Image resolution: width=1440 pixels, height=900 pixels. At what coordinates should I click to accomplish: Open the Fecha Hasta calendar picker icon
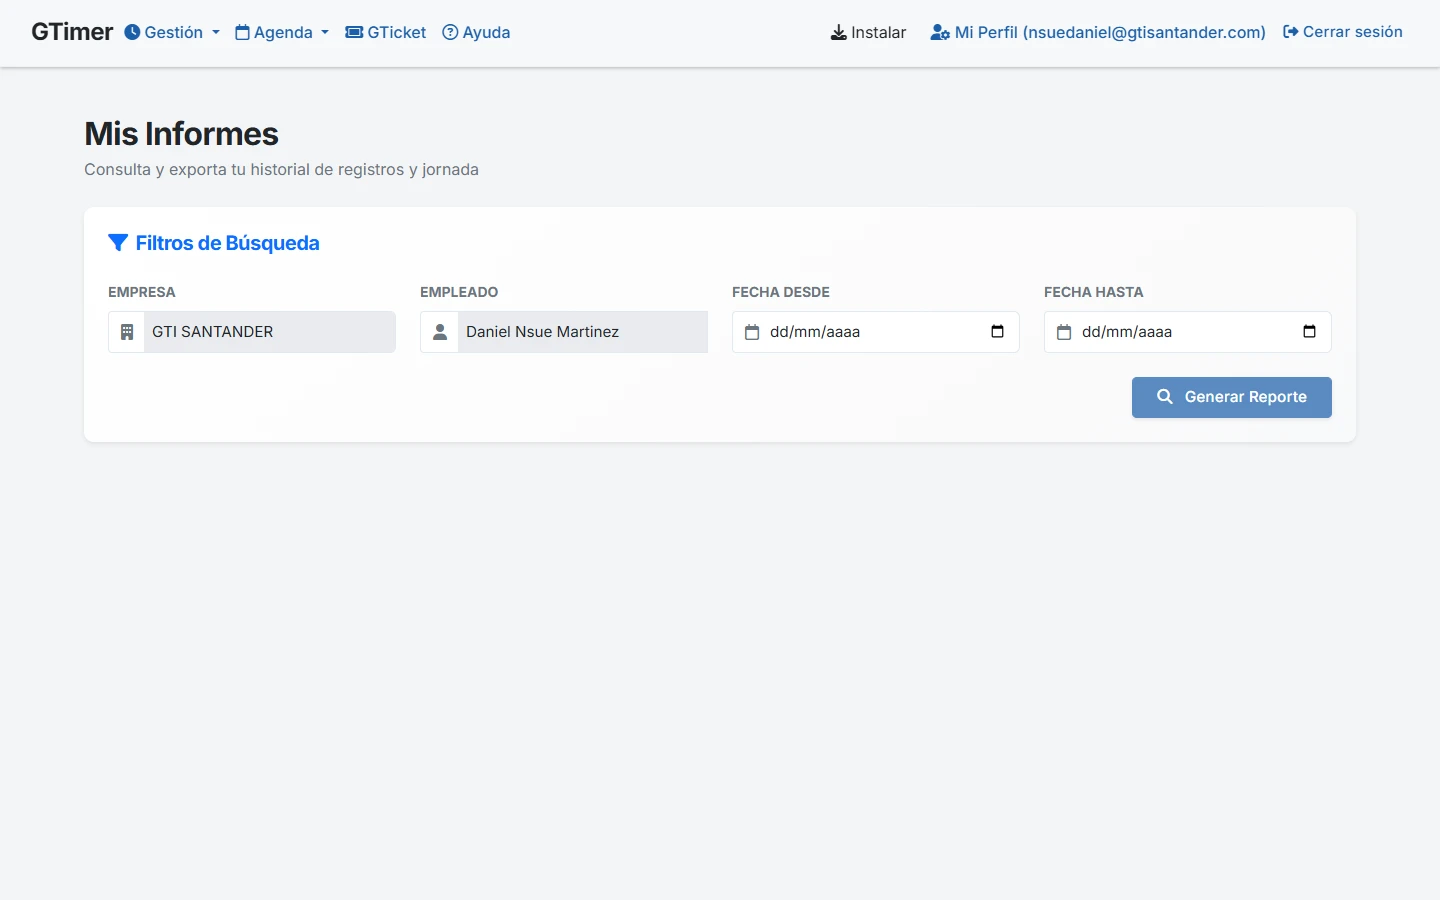1309,332
